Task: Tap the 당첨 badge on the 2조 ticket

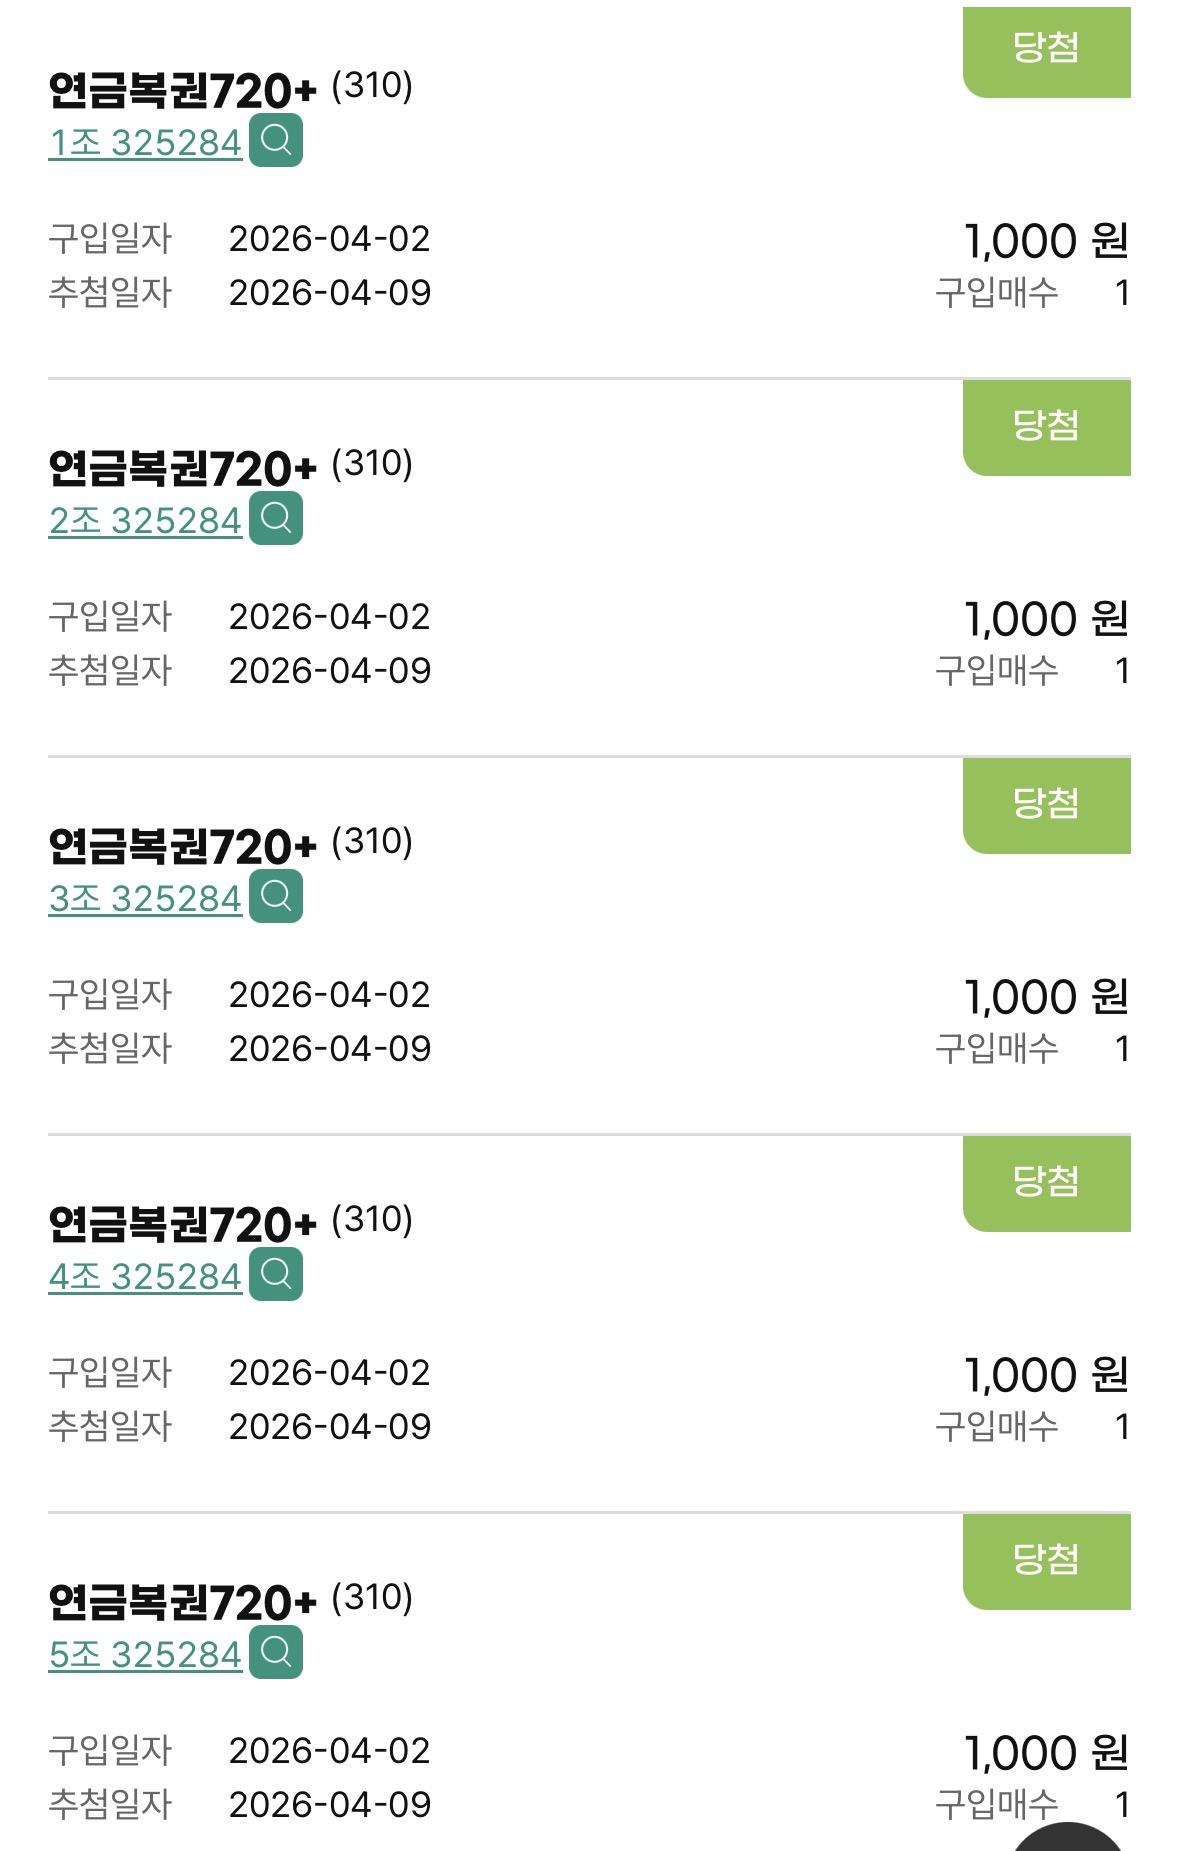Action: 1046,426
